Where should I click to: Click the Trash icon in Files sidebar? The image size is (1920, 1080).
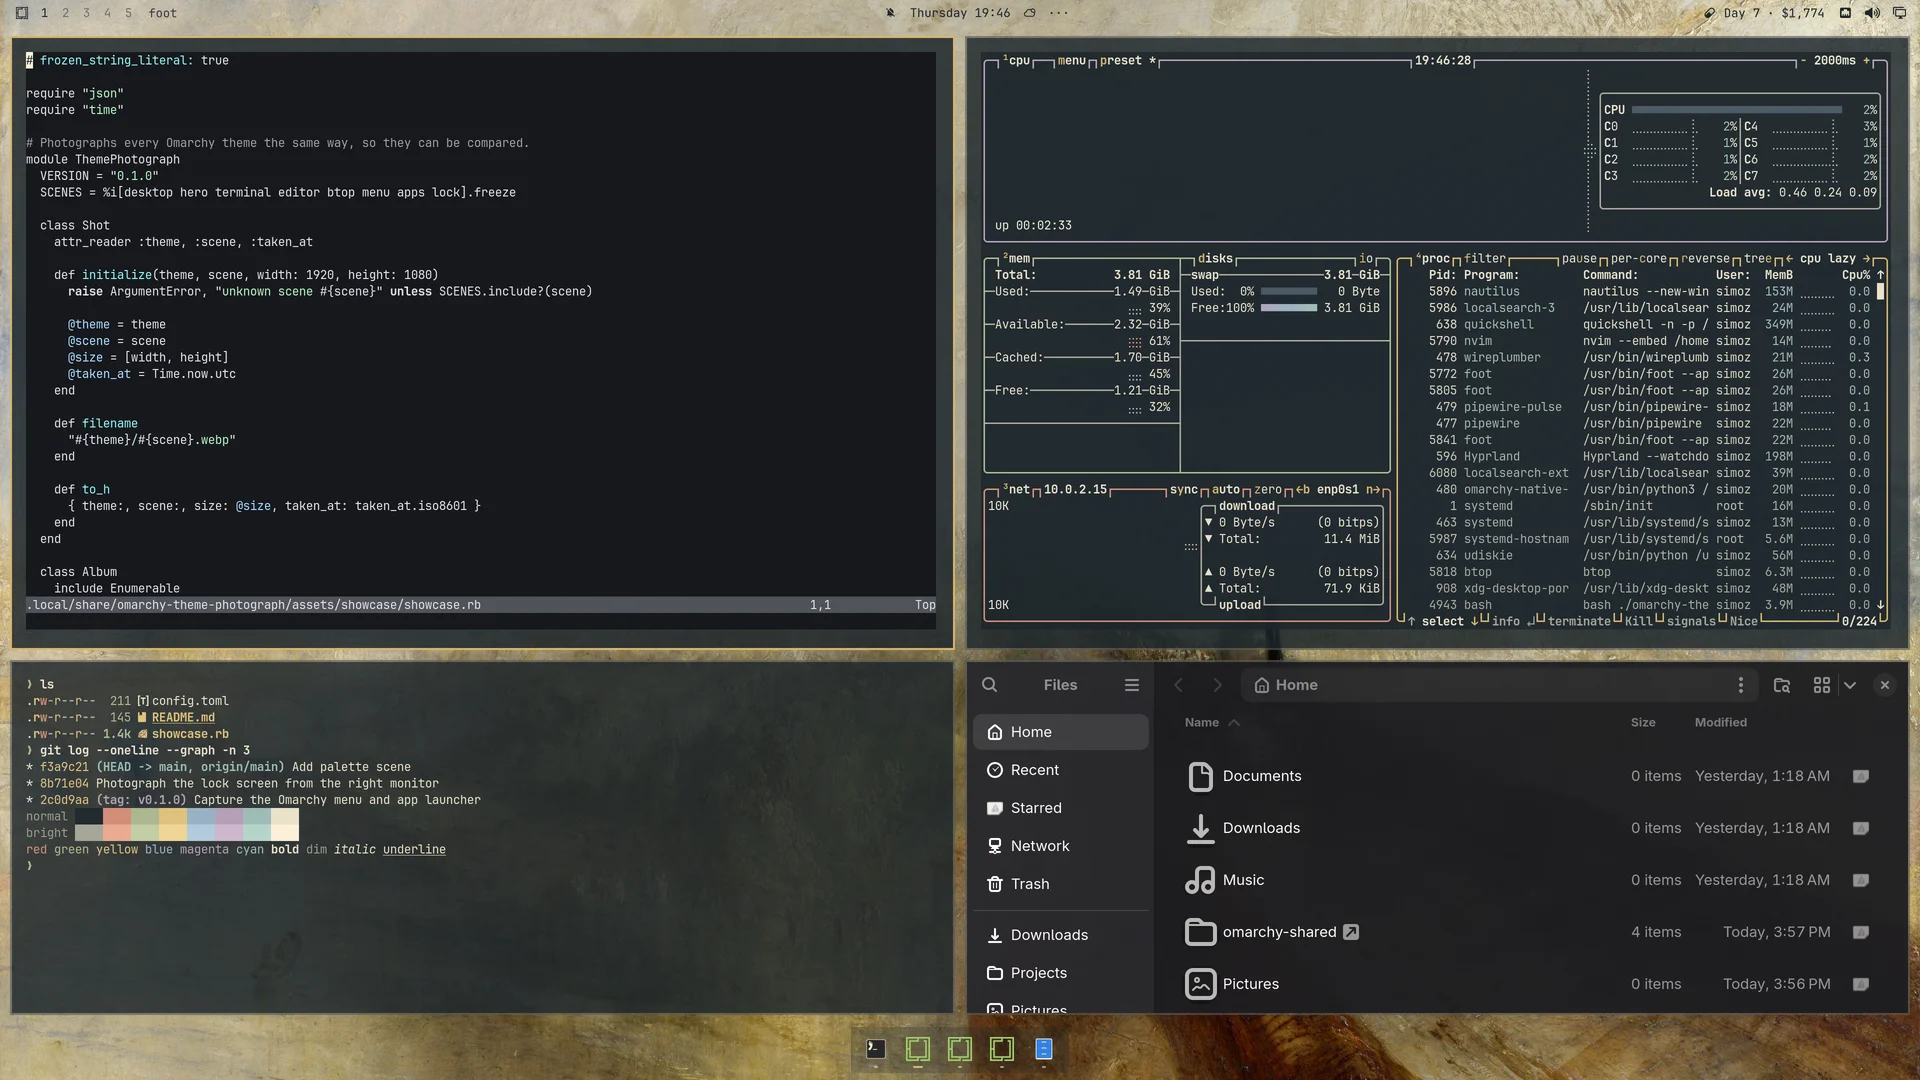point(995,884)
